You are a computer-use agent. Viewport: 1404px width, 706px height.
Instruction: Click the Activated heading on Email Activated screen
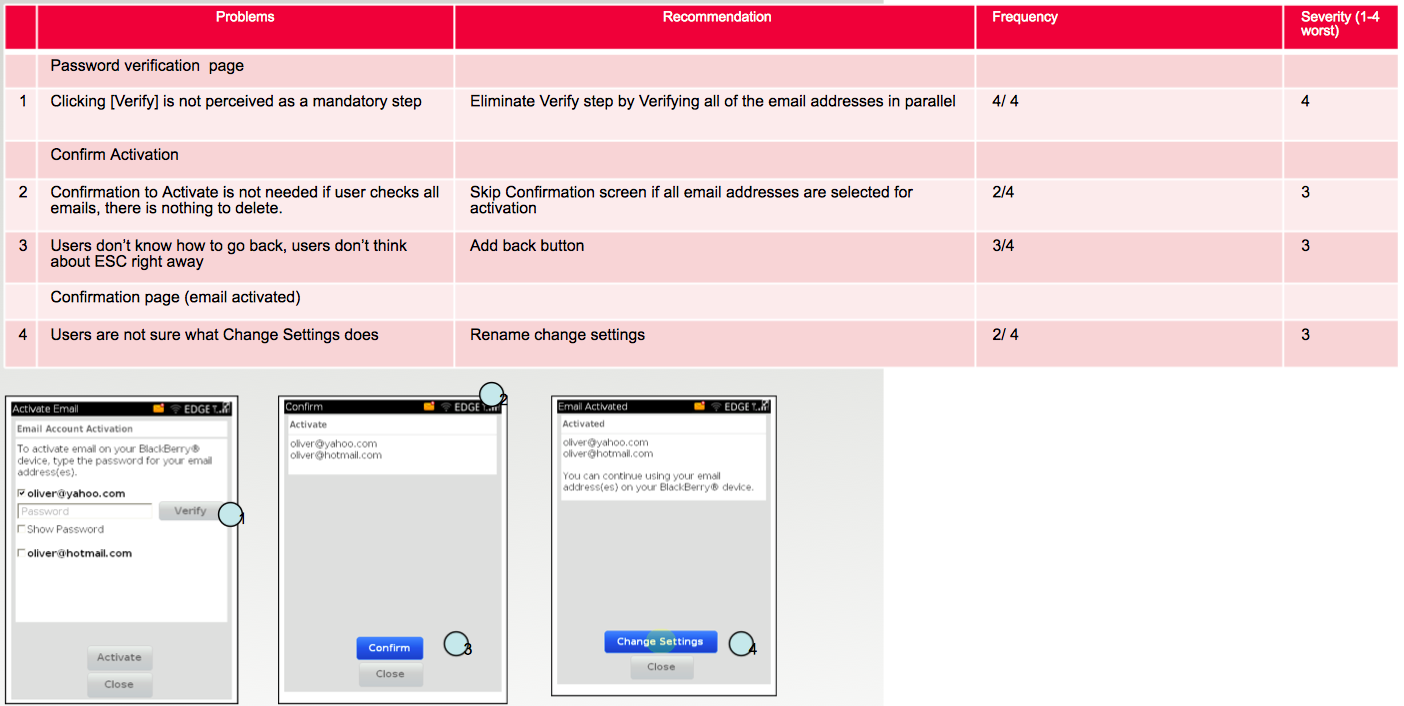(584, 424)
